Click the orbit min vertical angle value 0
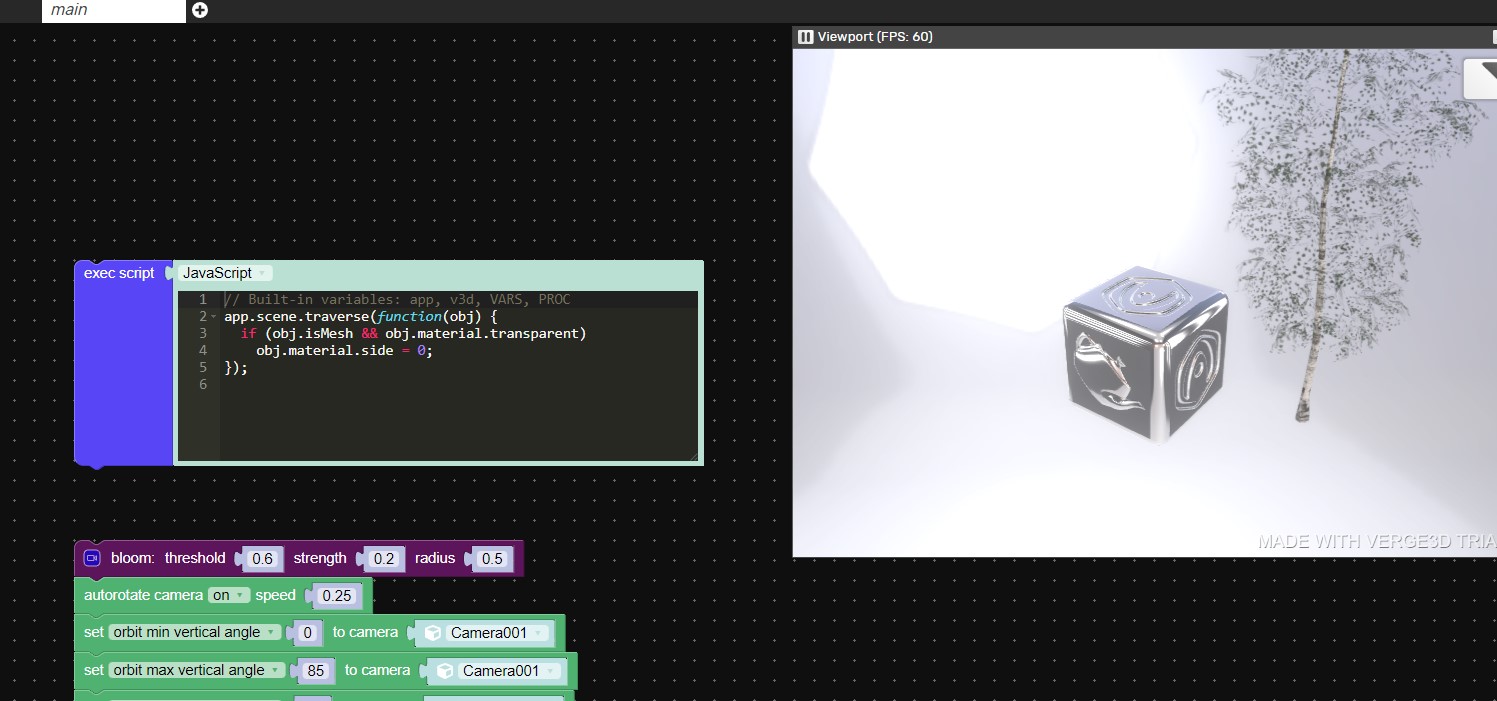This screenshot has width=1497, height=701. point(308,632)
